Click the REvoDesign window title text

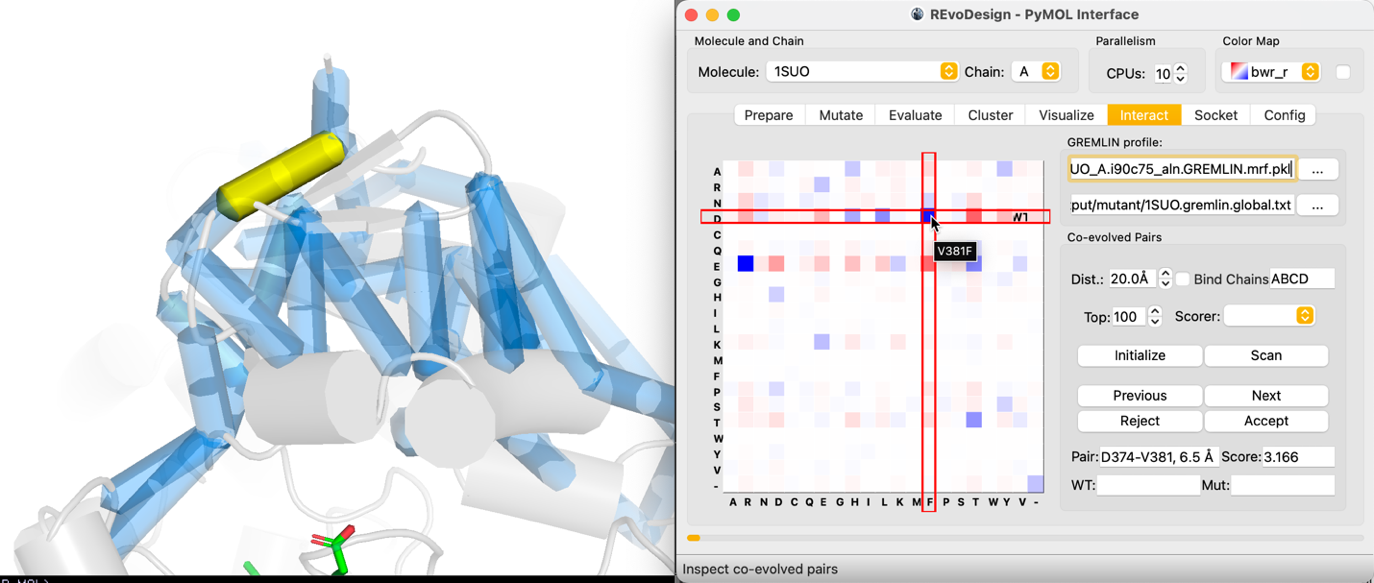1034,15
